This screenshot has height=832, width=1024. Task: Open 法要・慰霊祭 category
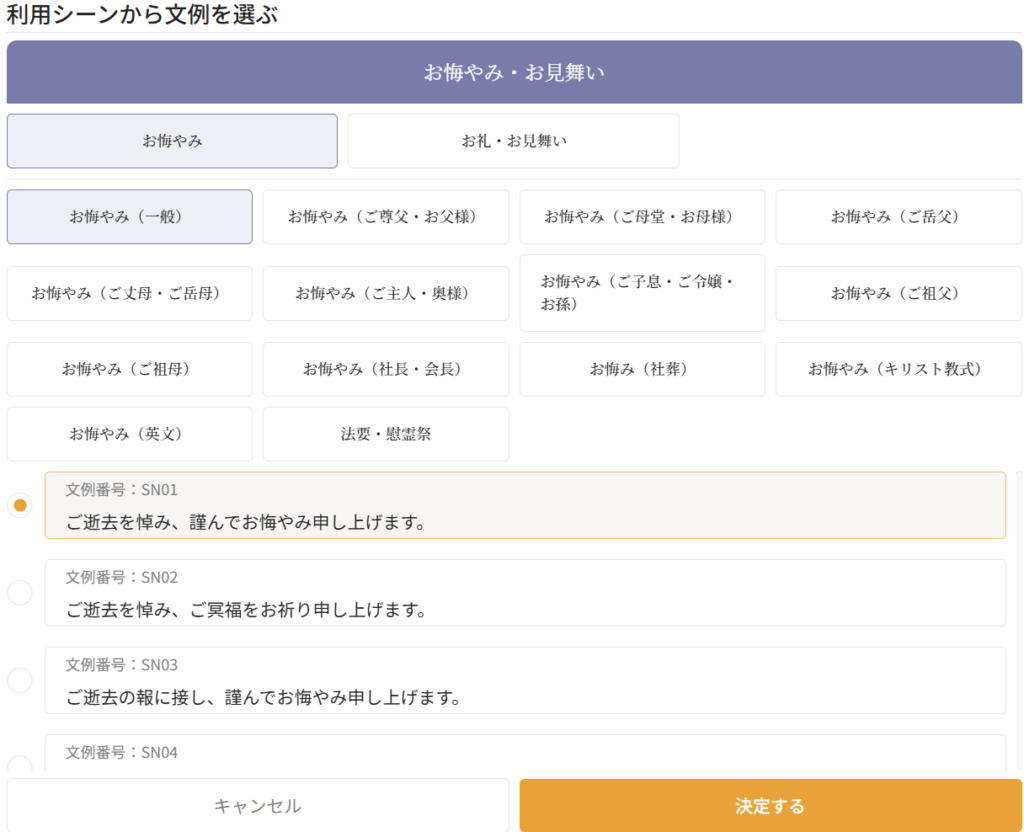pyautogui.click(x=385, y=435)
